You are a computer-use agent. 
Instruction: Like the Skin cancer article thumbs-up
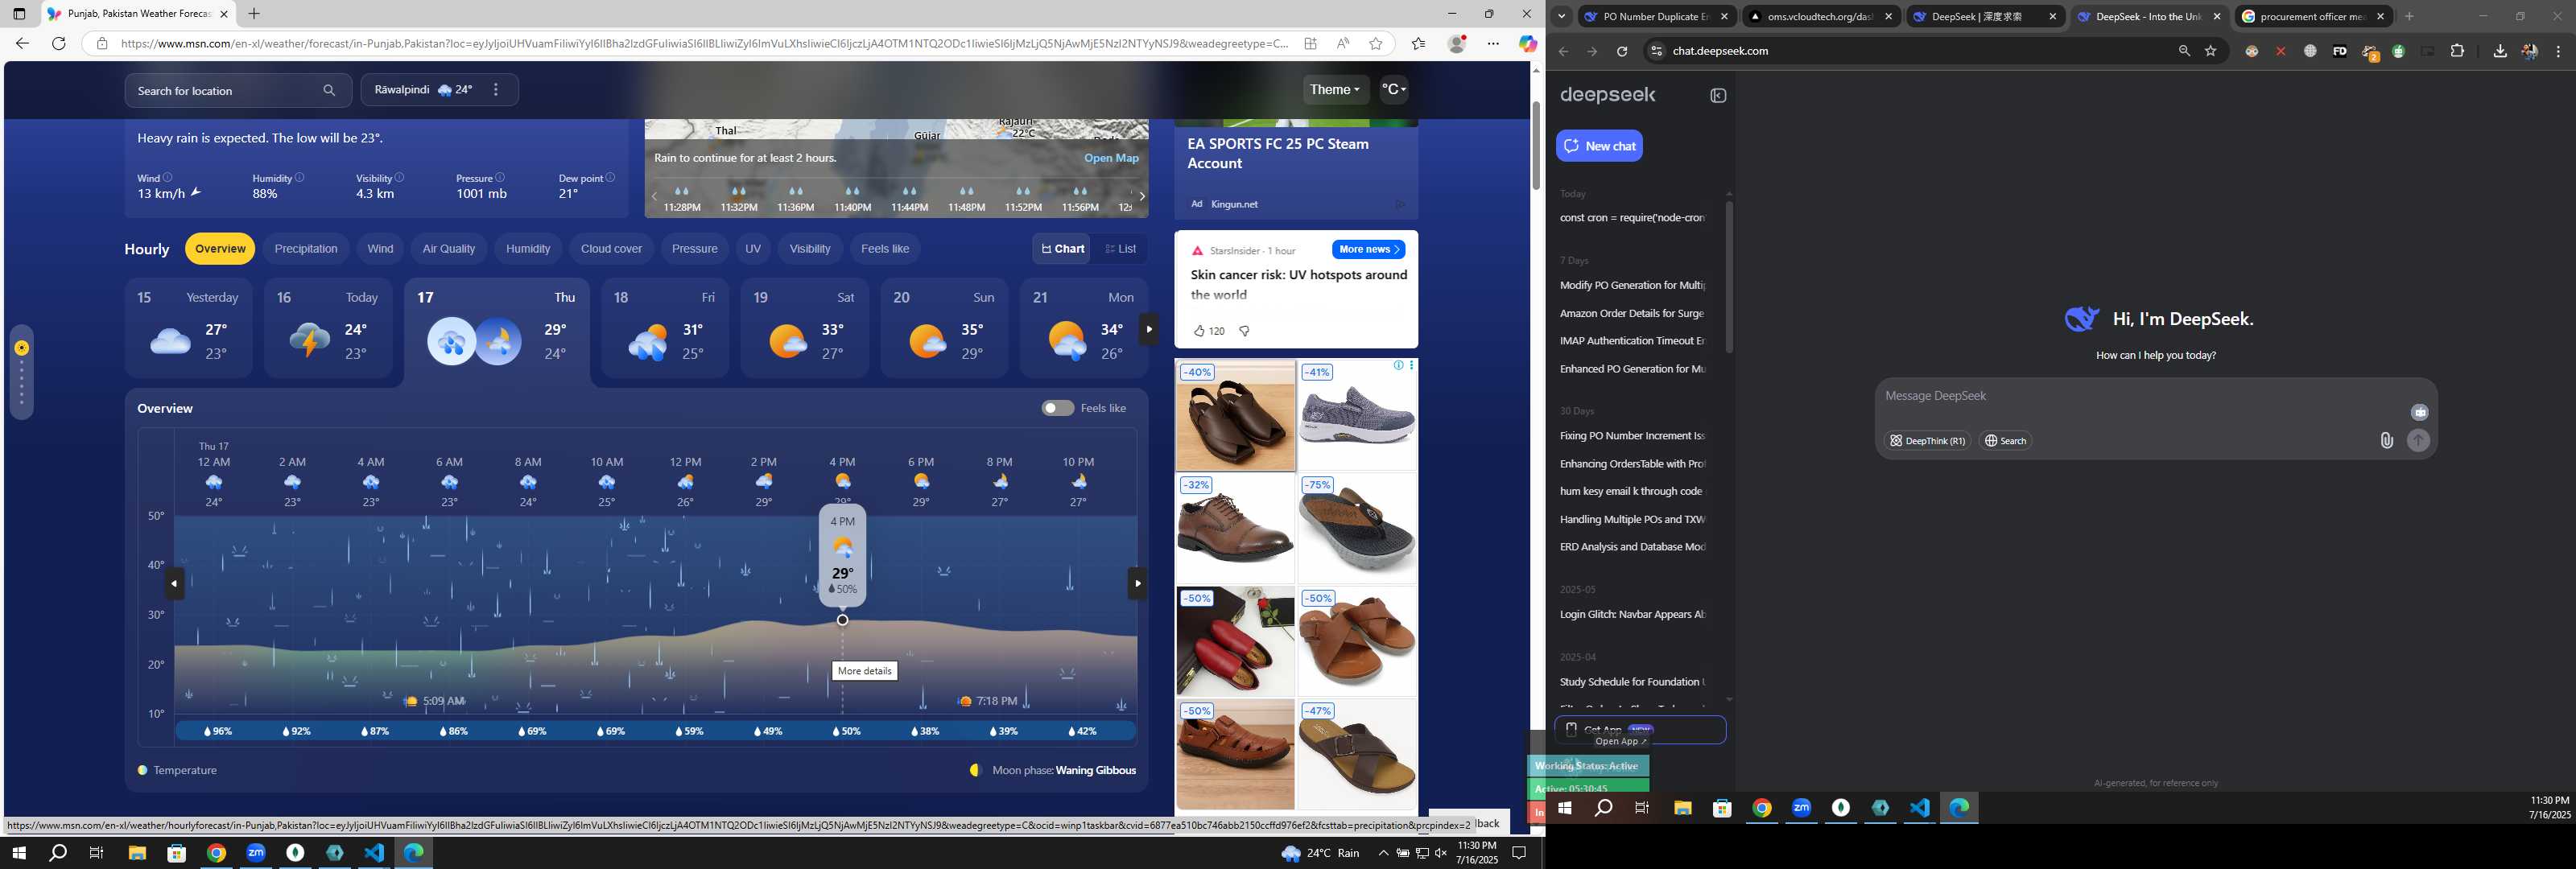point(1199,331)
